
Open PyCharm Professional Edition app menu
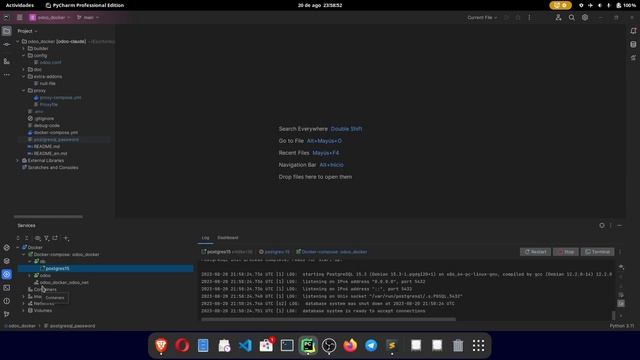point(85,5)
